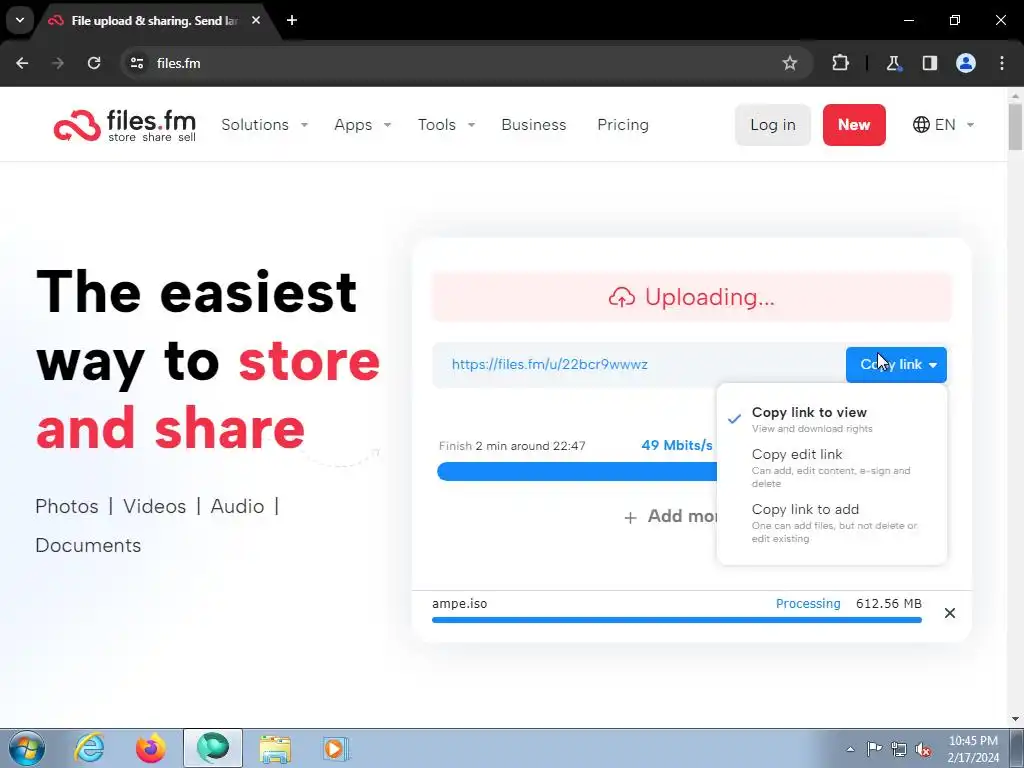Open the Business page
Image resolution: width=1024 pixels, height=768 pixels.
(534, 125)
